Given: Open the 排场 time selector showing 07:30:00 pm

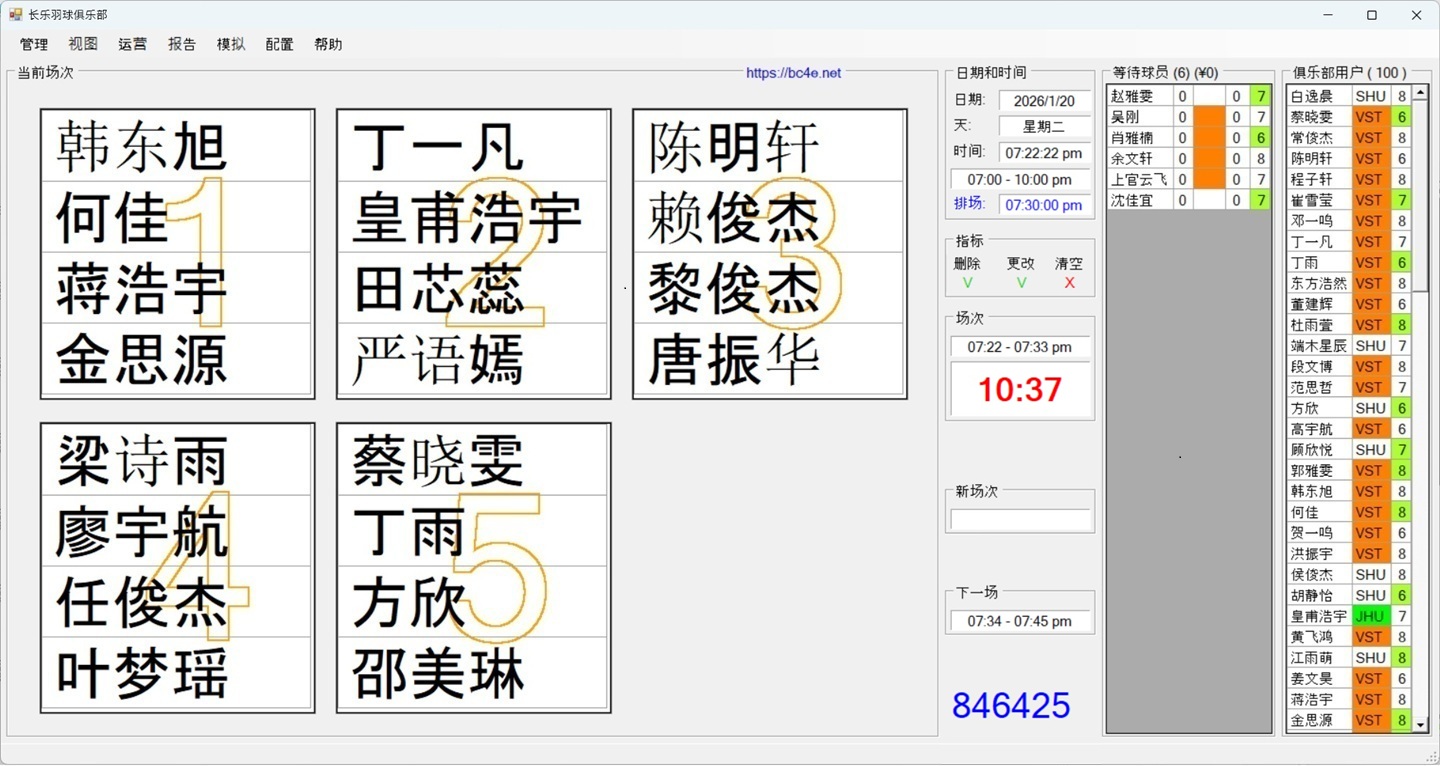Looking at the screenshot, I should pos(1044,206).
